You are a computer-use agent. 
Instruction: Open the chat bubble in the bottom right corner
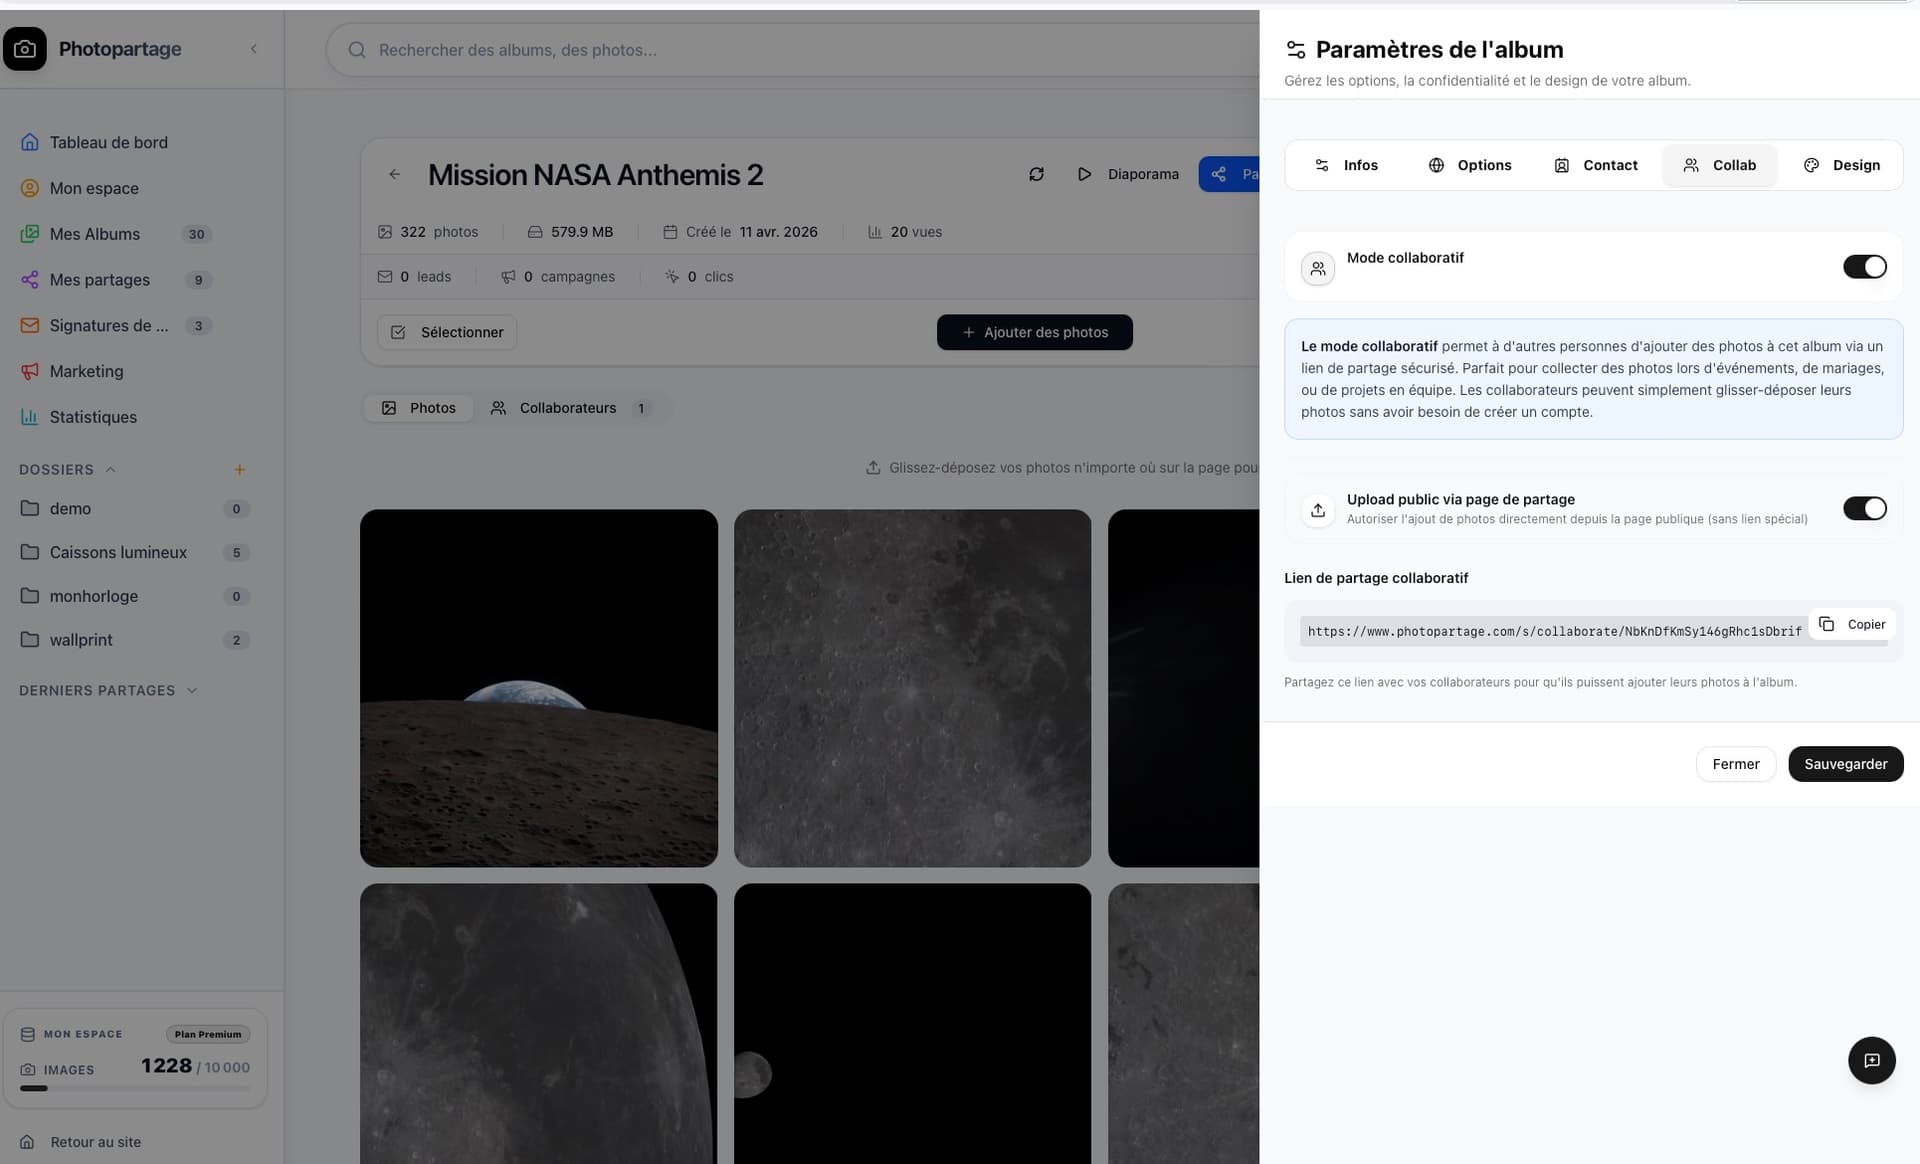click(x=1872, y=1060)
